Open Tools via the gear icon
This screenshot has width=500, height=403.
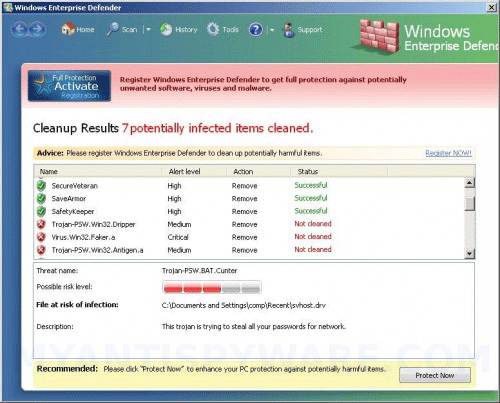click(x=213, y=29)
